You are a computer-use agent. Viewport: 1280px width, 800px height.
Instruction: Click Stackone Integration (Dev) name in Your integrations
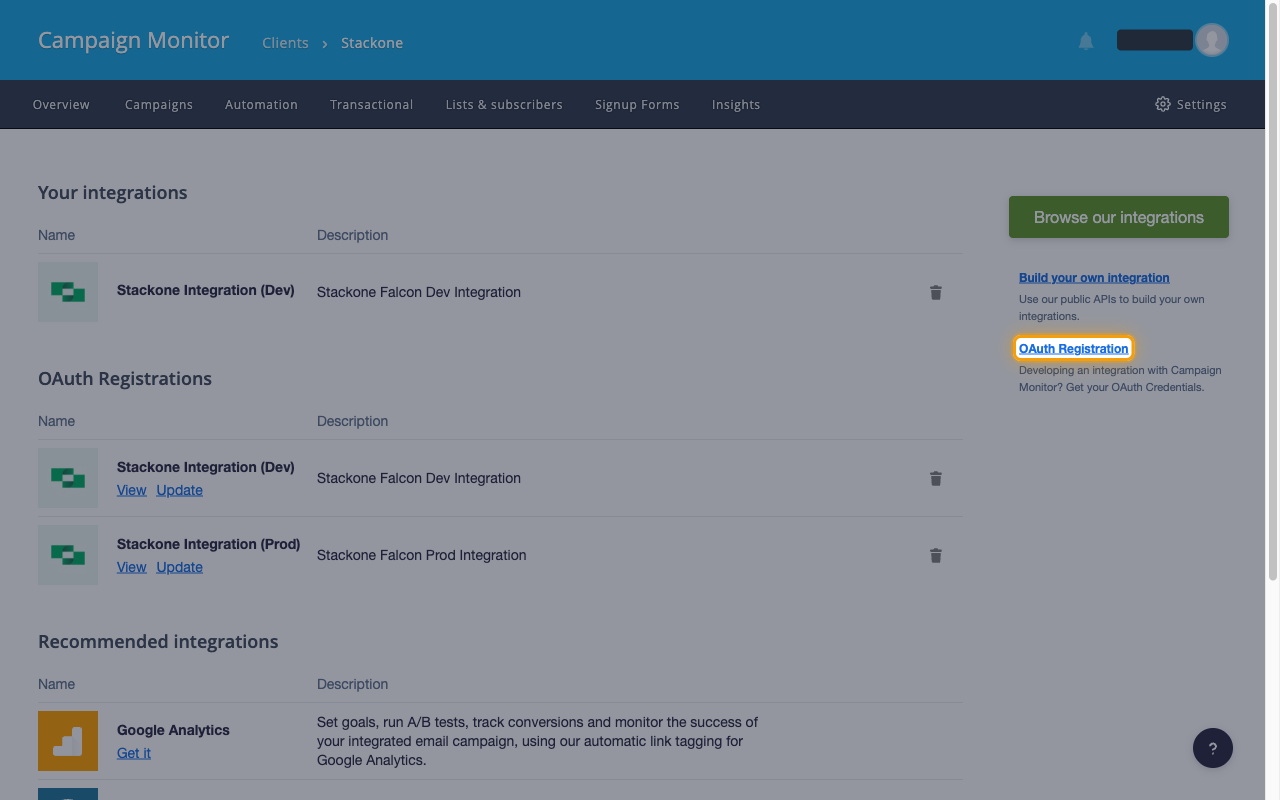(x=206, y=290)
